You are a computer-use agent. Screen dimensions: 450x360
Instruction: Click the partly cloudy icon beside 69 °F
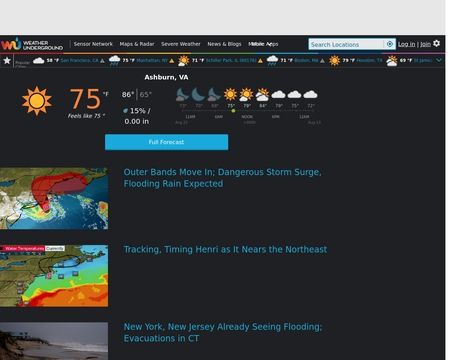point(392,61)
